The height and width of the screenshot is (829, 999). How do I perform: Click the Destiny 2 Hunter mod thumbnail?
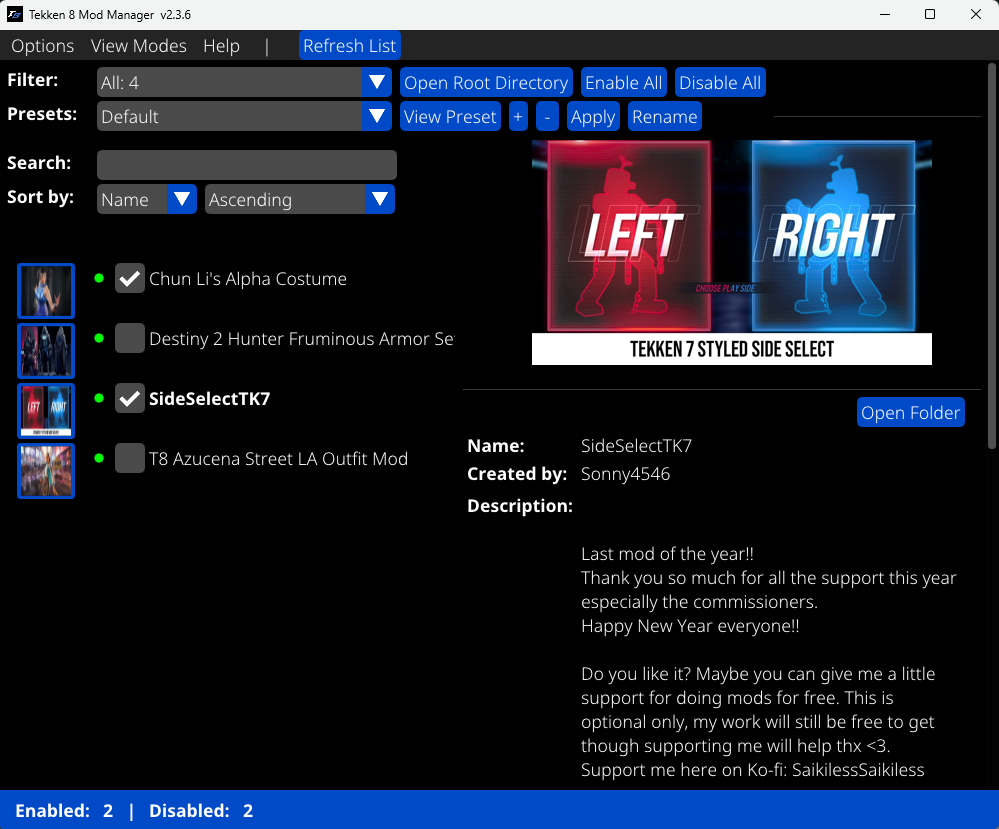pyautogui.click(x=46, y=350)
